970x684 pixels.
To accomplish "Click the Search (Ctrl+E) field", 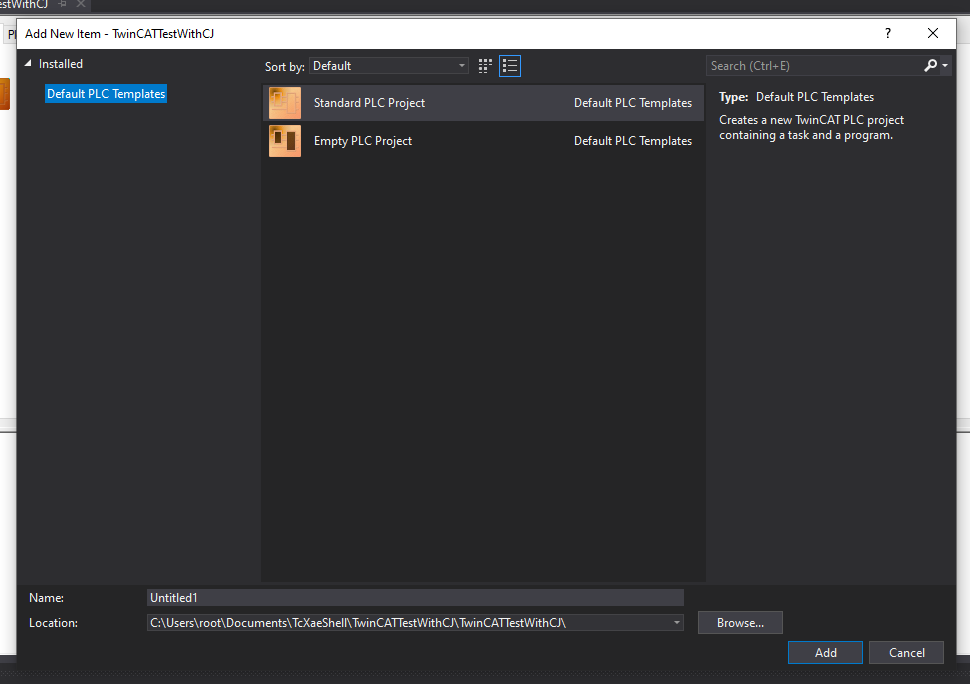I will [814, 66].
